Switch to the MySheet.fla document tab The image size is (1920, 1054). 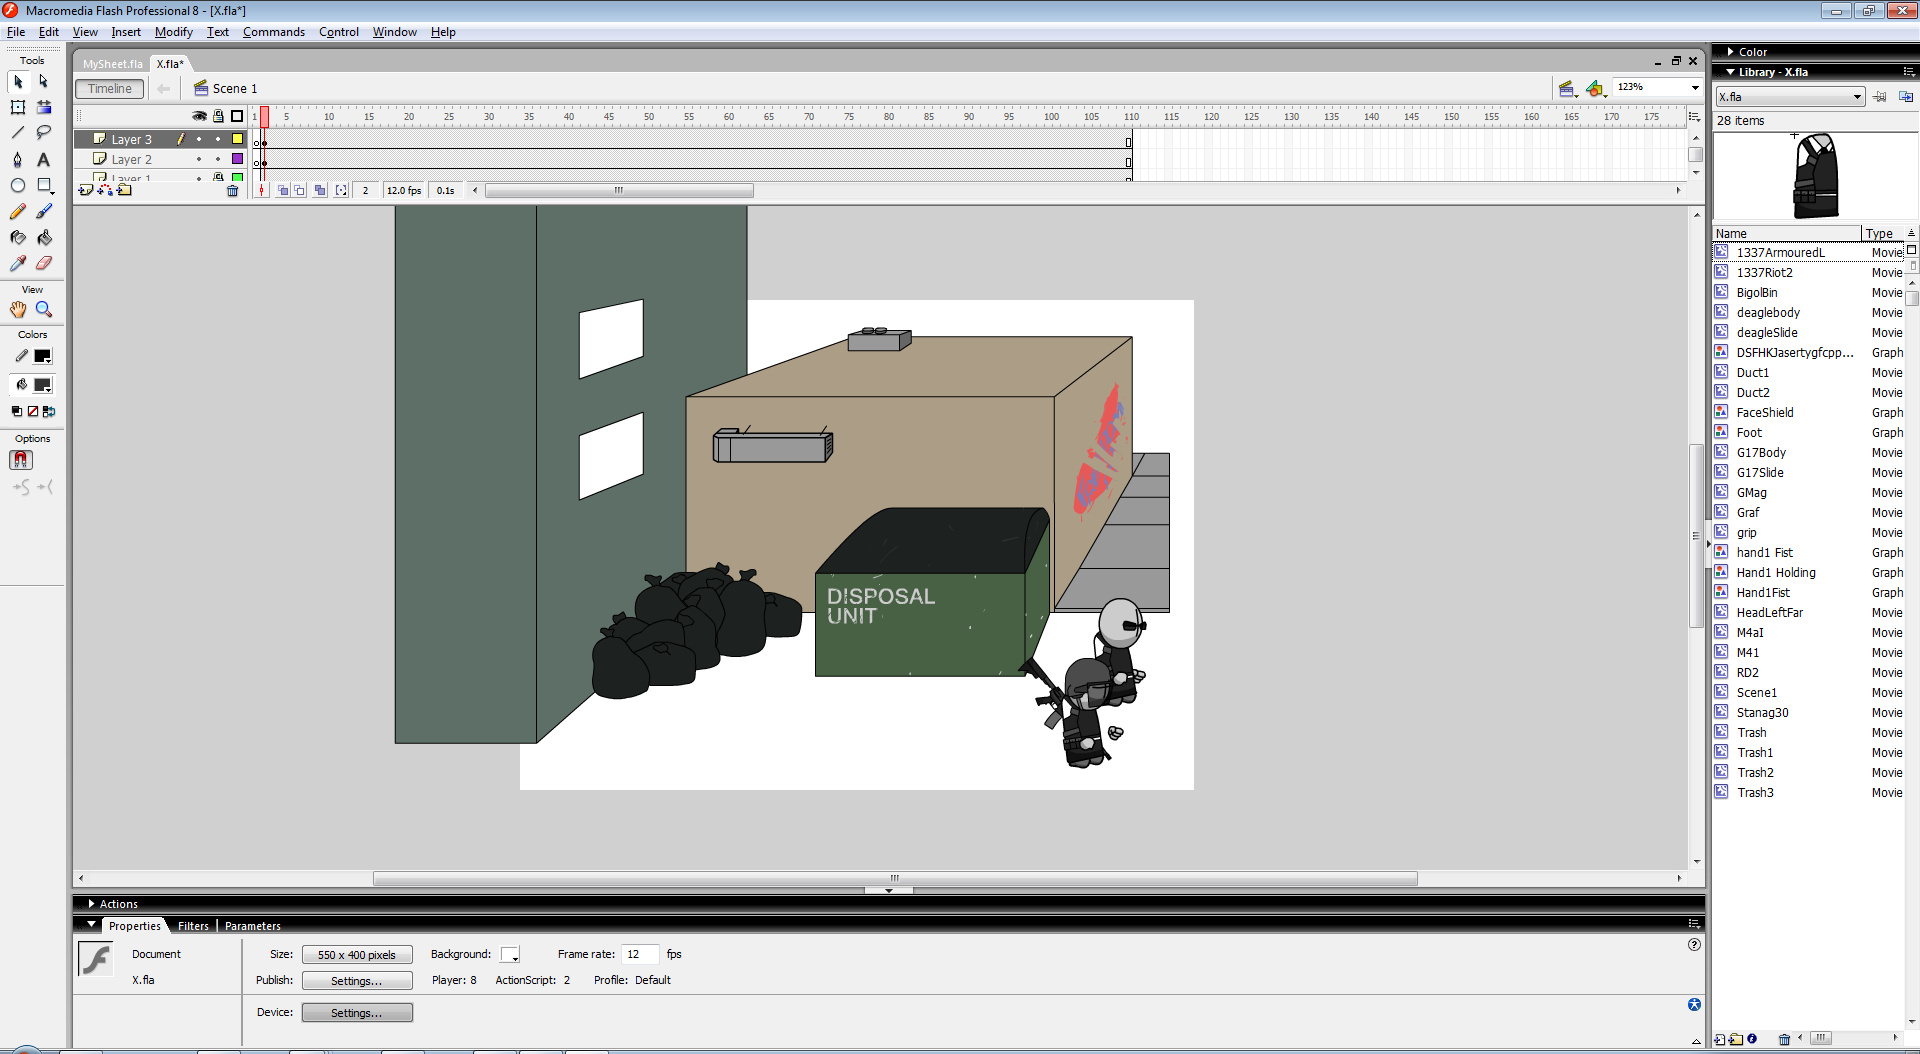(x=112, y=64)
